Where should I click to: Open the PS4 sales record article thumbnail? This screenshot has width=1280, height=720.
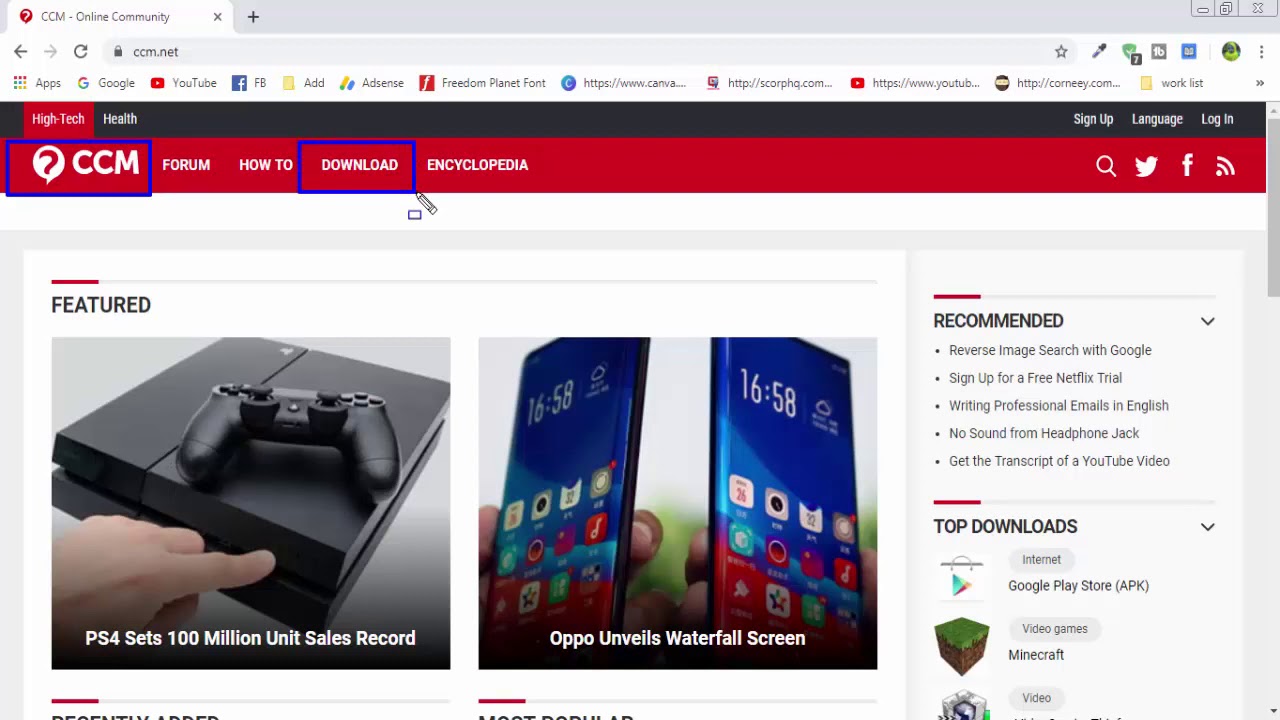point(251,503)
